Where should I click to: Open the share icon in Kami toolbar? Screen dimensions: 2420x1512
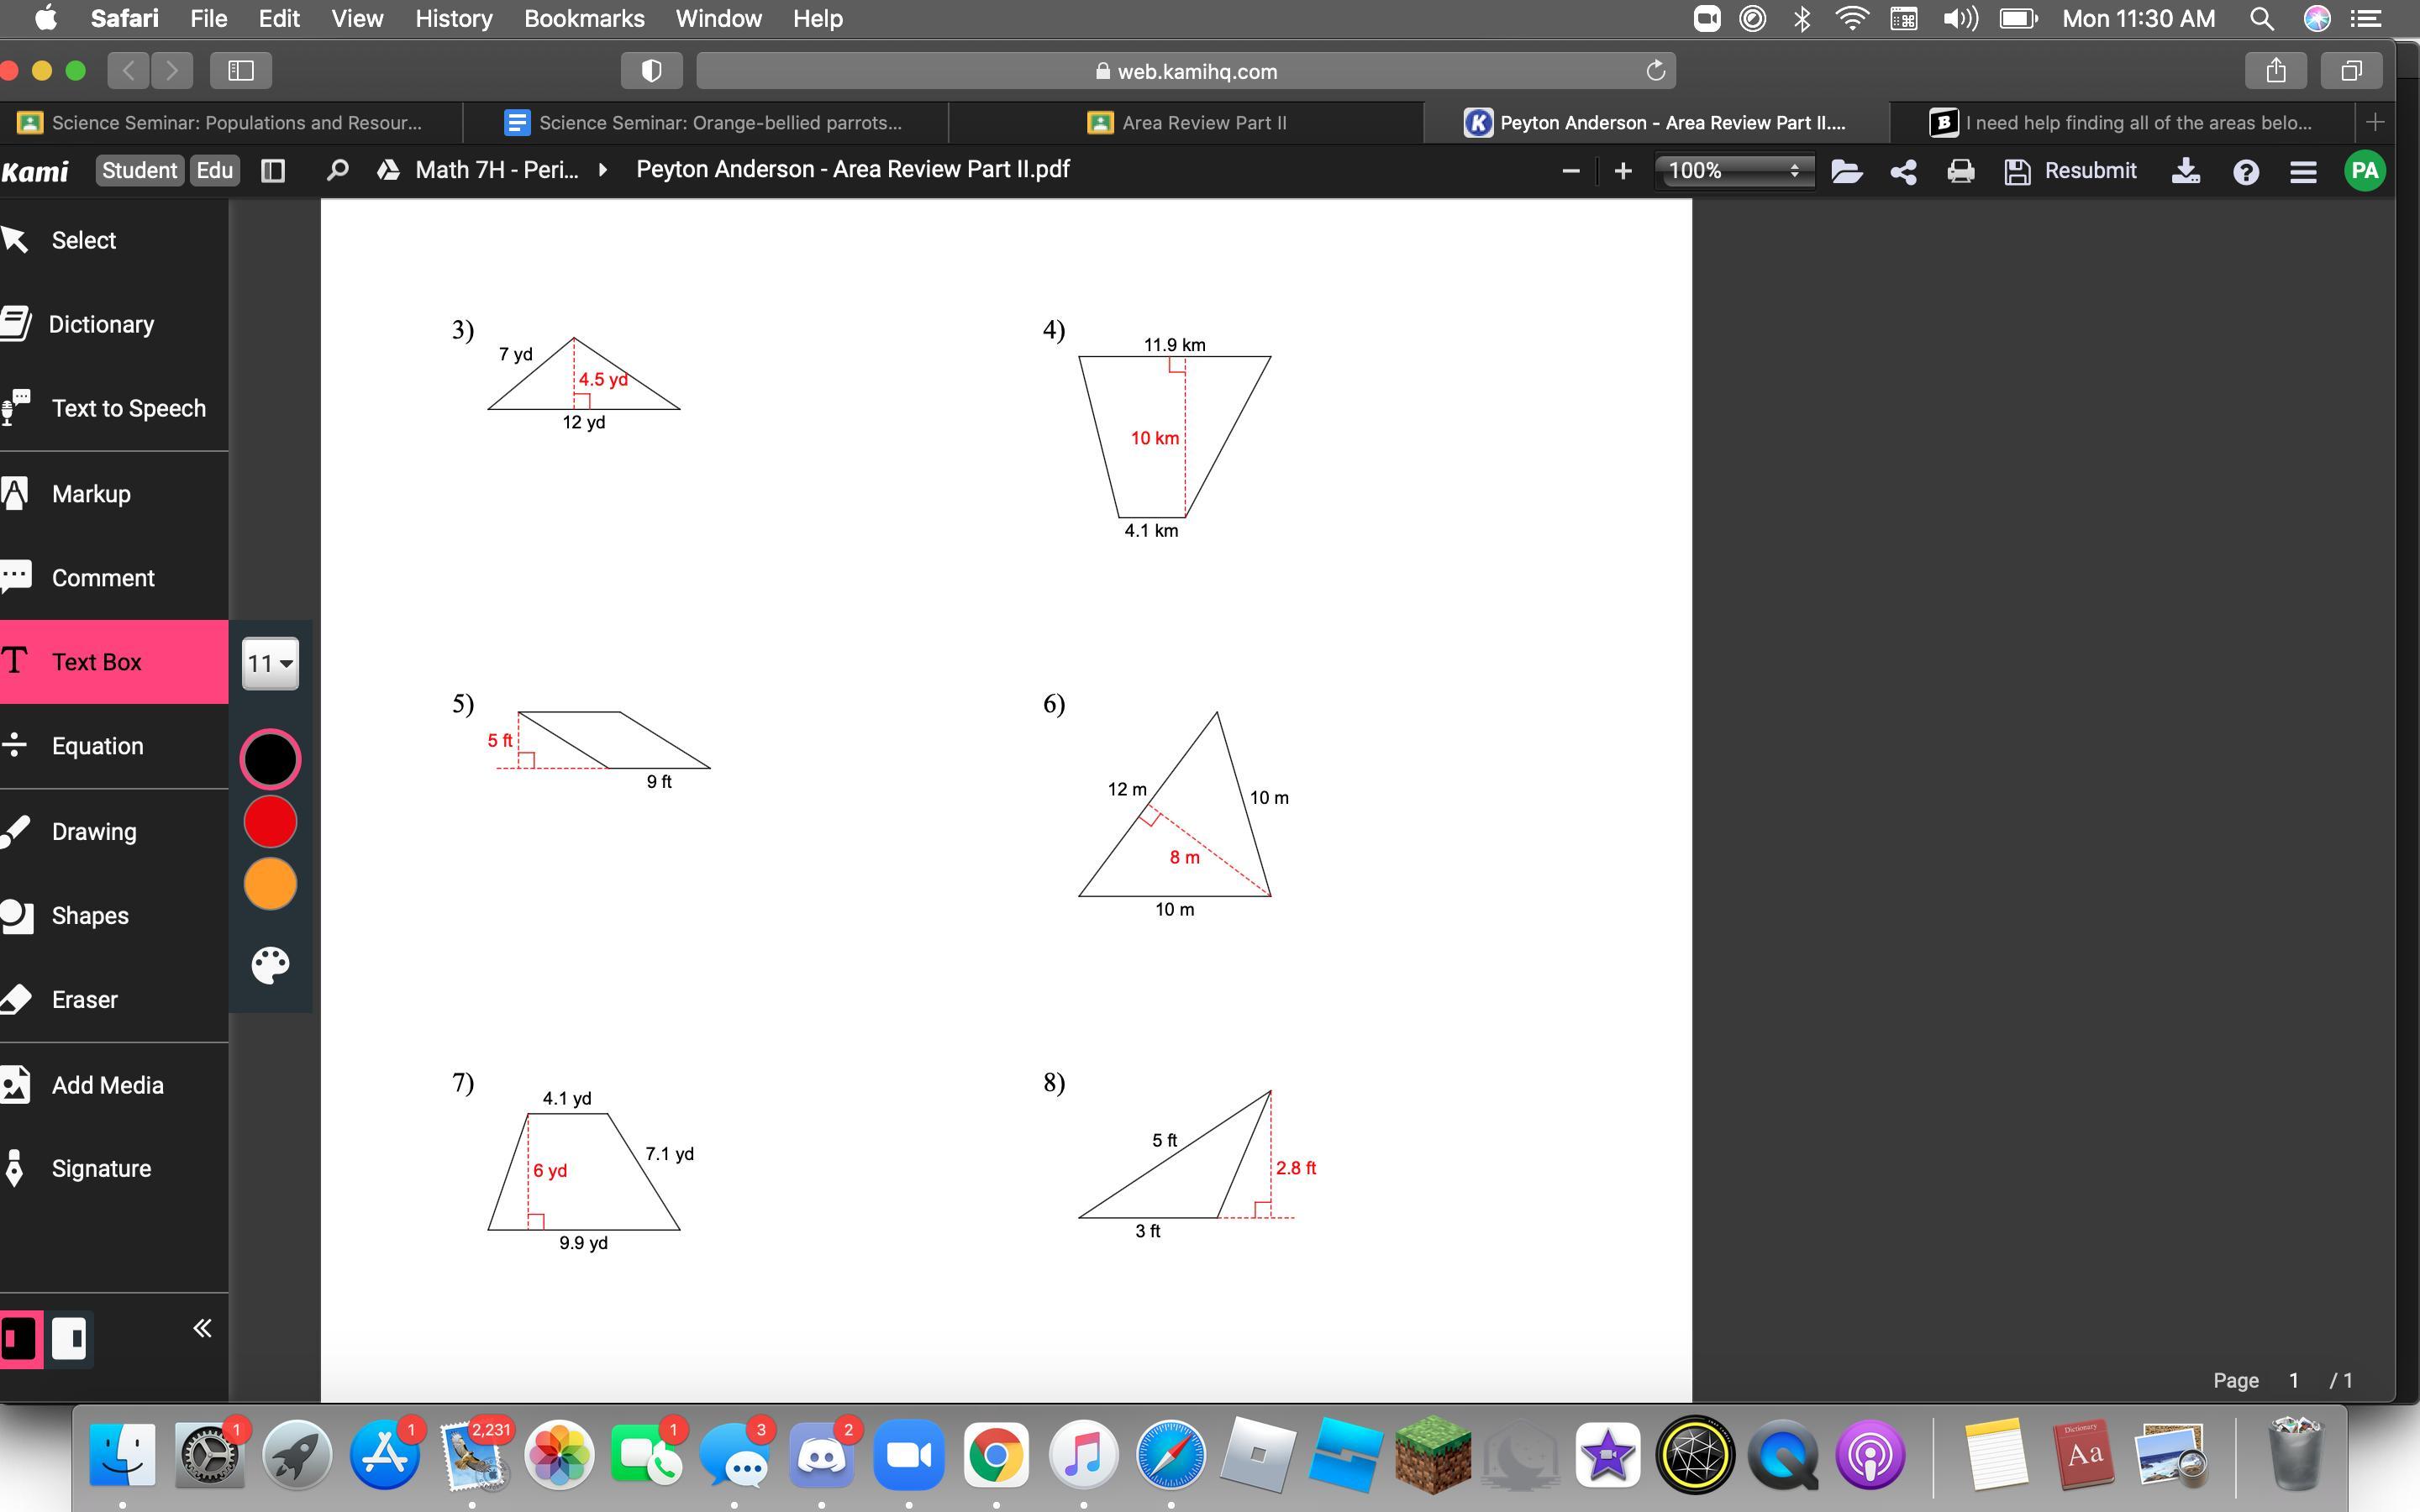[1903, 172]
